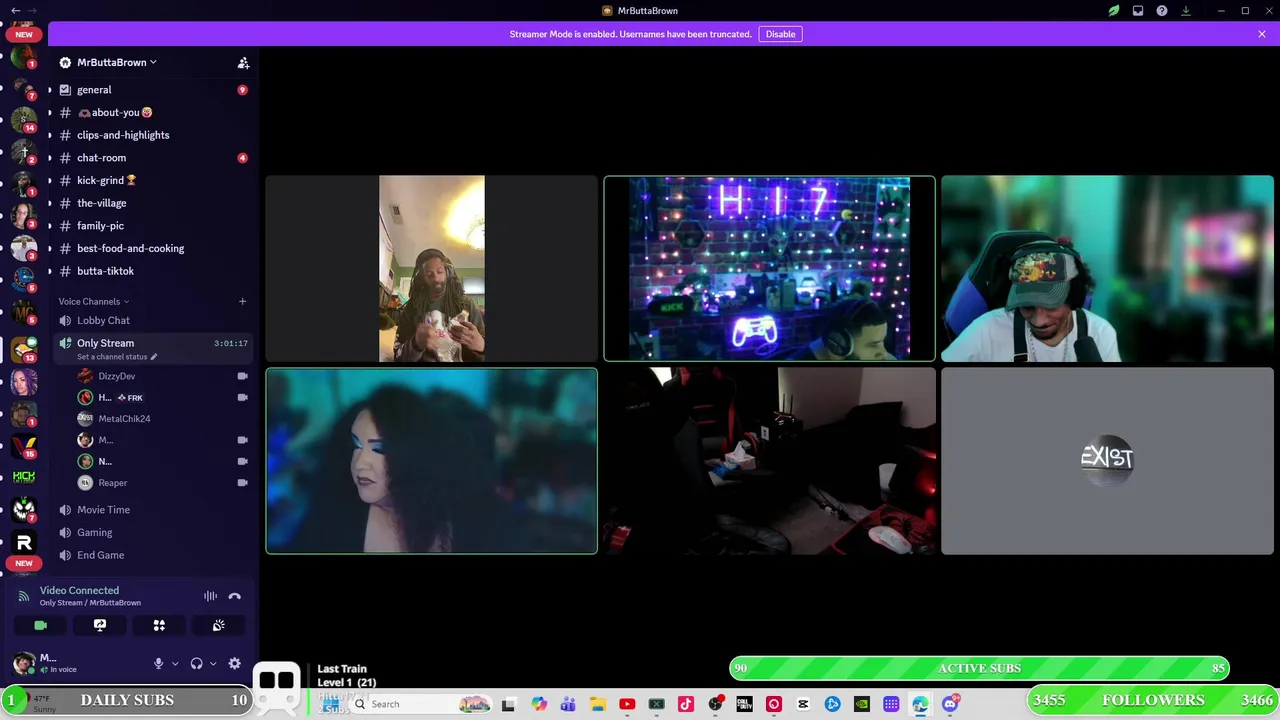Start sharing your screen
The height and width of the screenshot is (720, 1280).
(100, 625)
